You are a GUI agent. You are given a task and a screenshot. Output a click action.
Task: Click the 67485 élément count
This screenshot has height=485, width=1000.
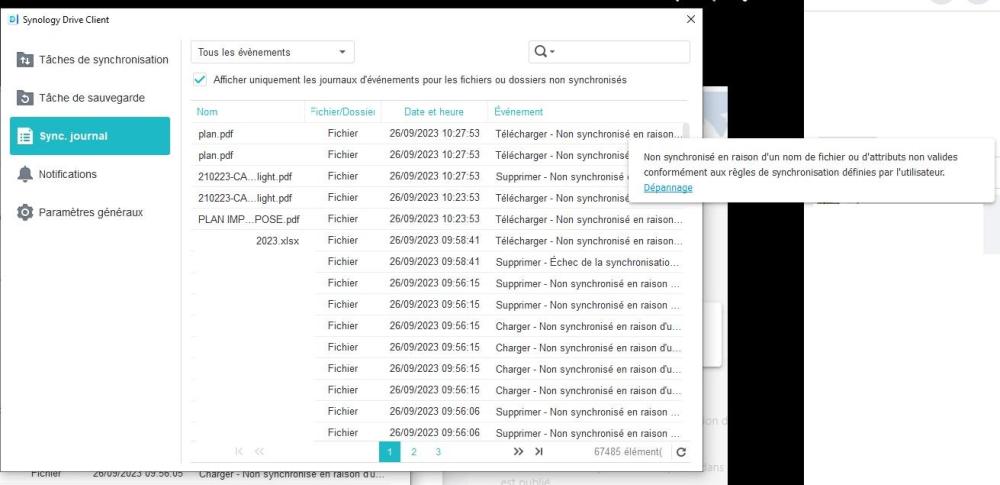pyautogui.click(x=628, y=452)
